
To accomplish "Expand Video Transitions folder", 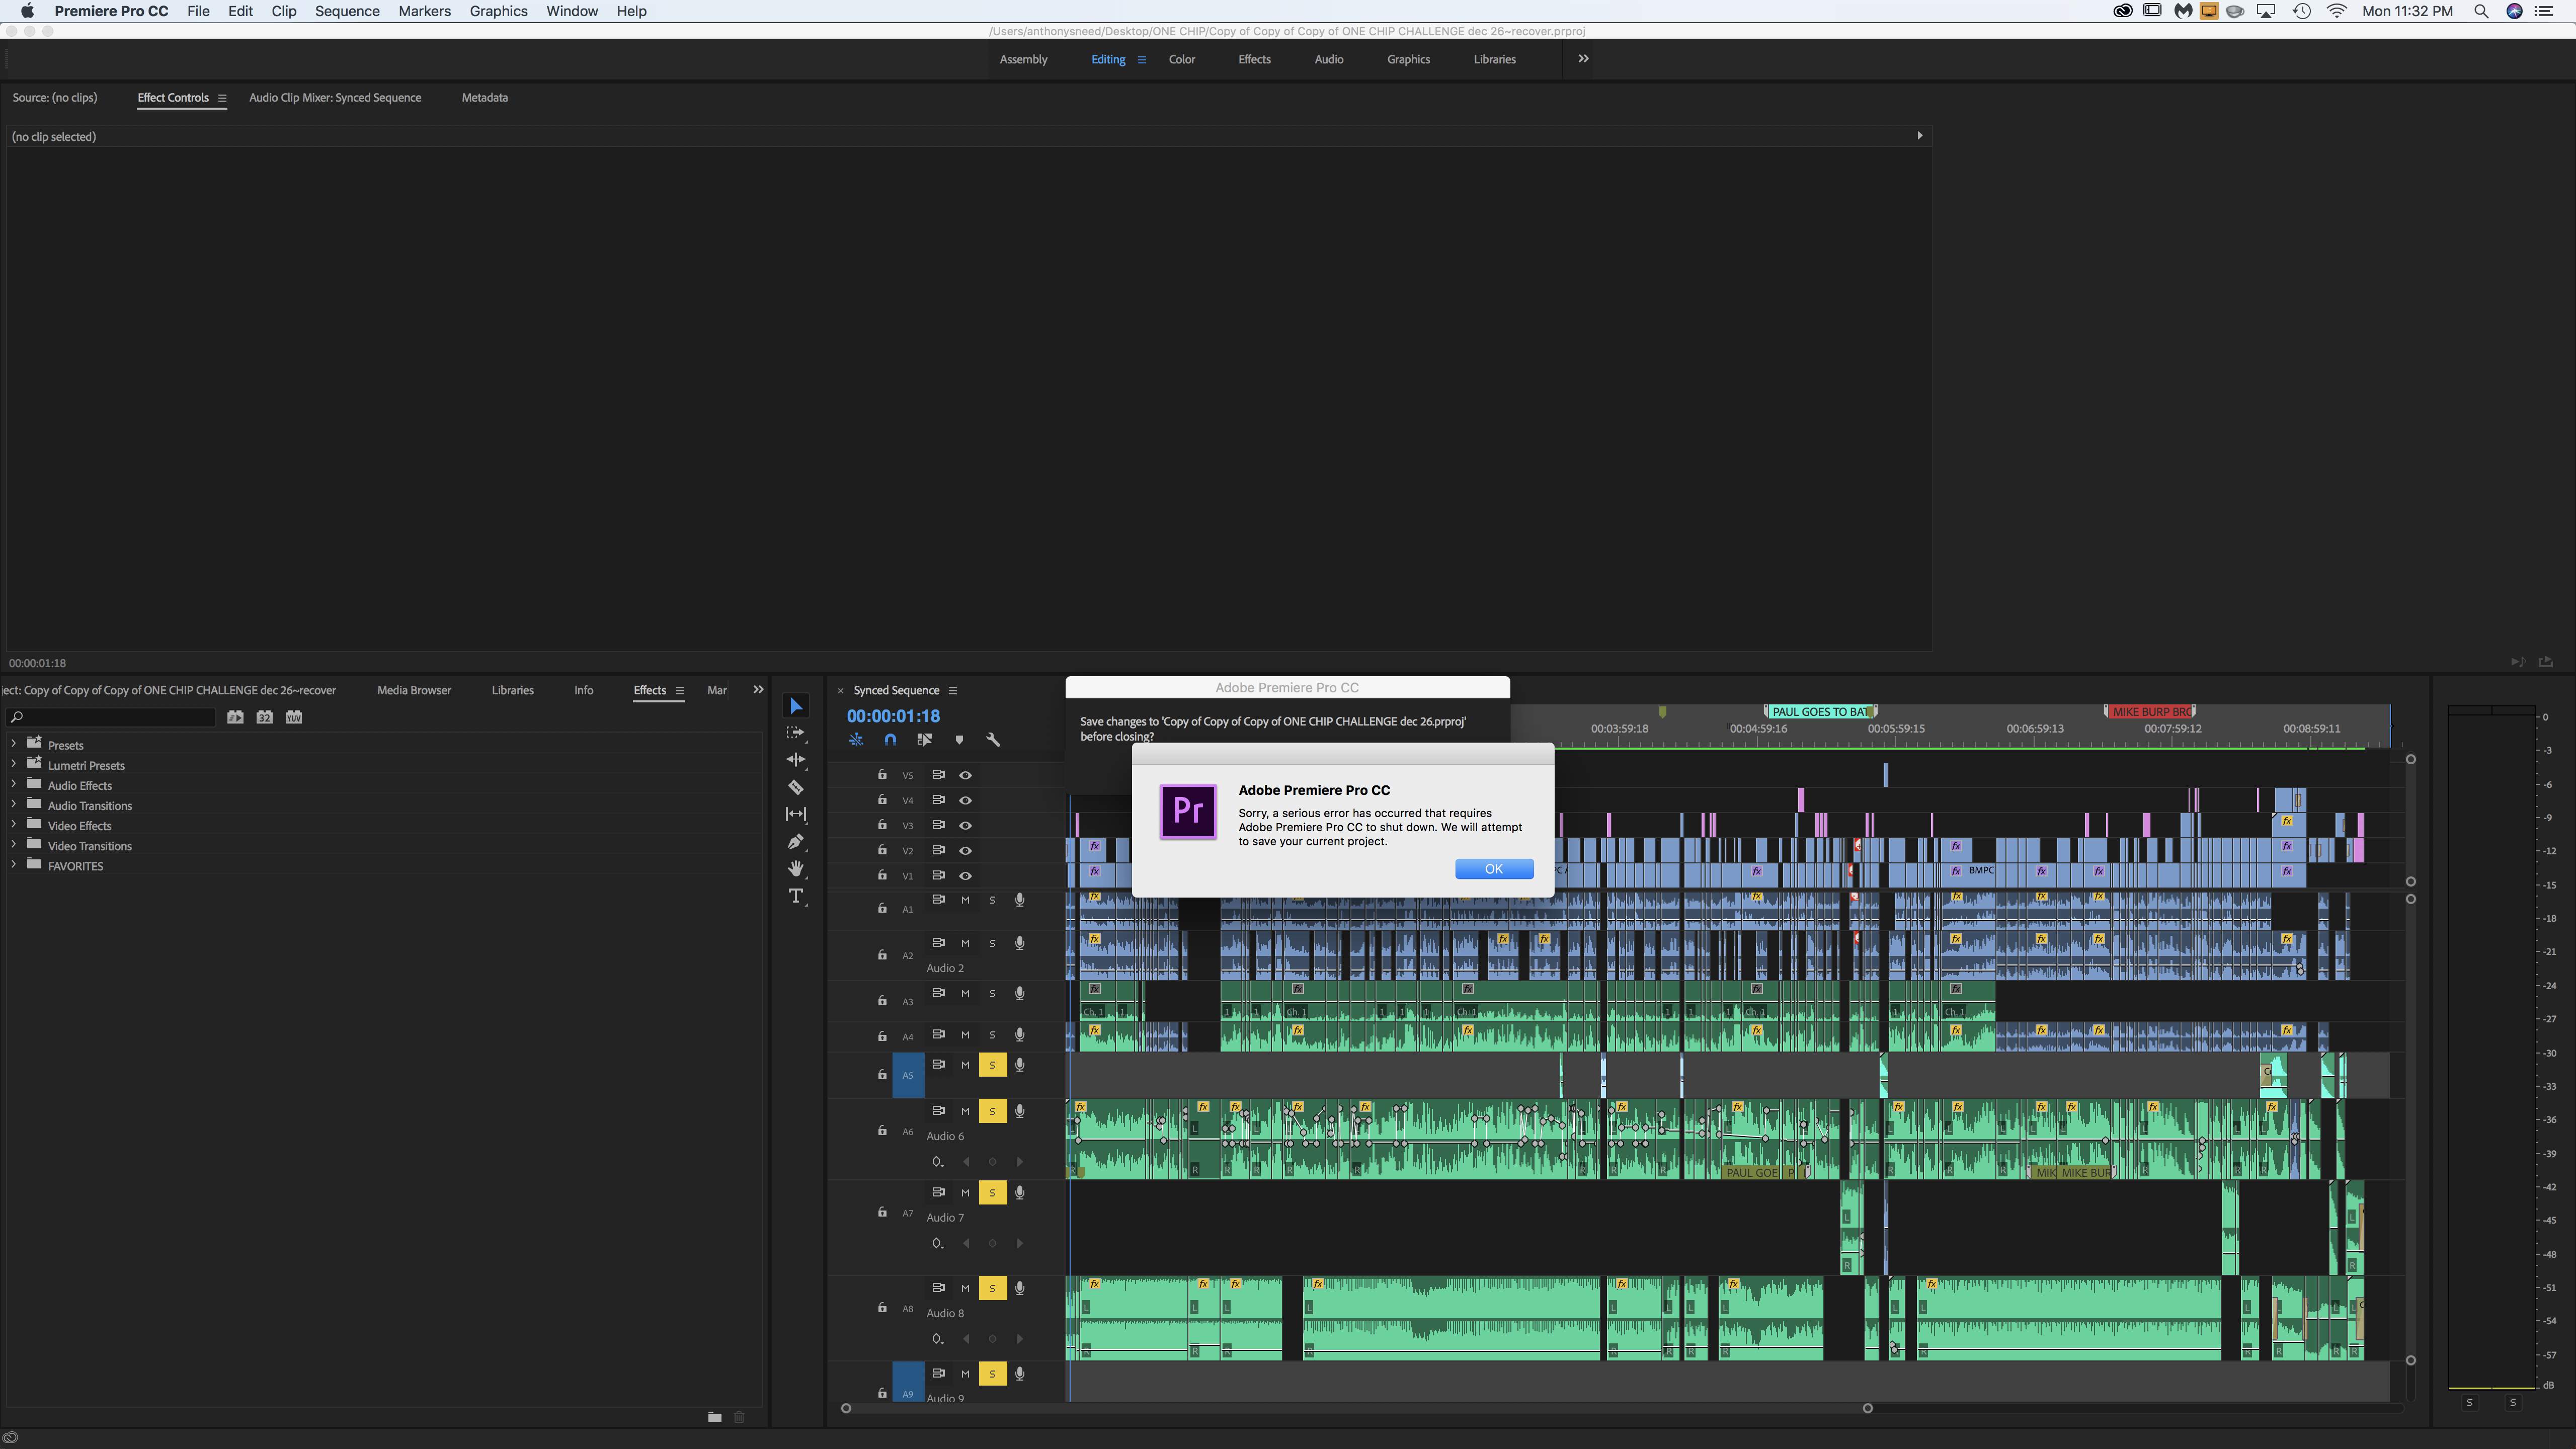I will (13, 844).
